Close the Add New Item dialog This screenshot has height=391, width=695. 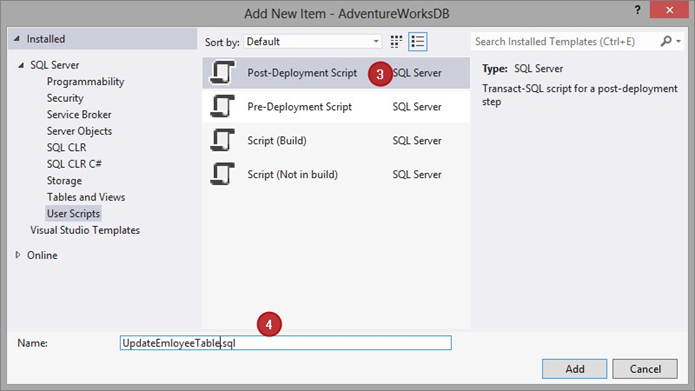(669, 10)
